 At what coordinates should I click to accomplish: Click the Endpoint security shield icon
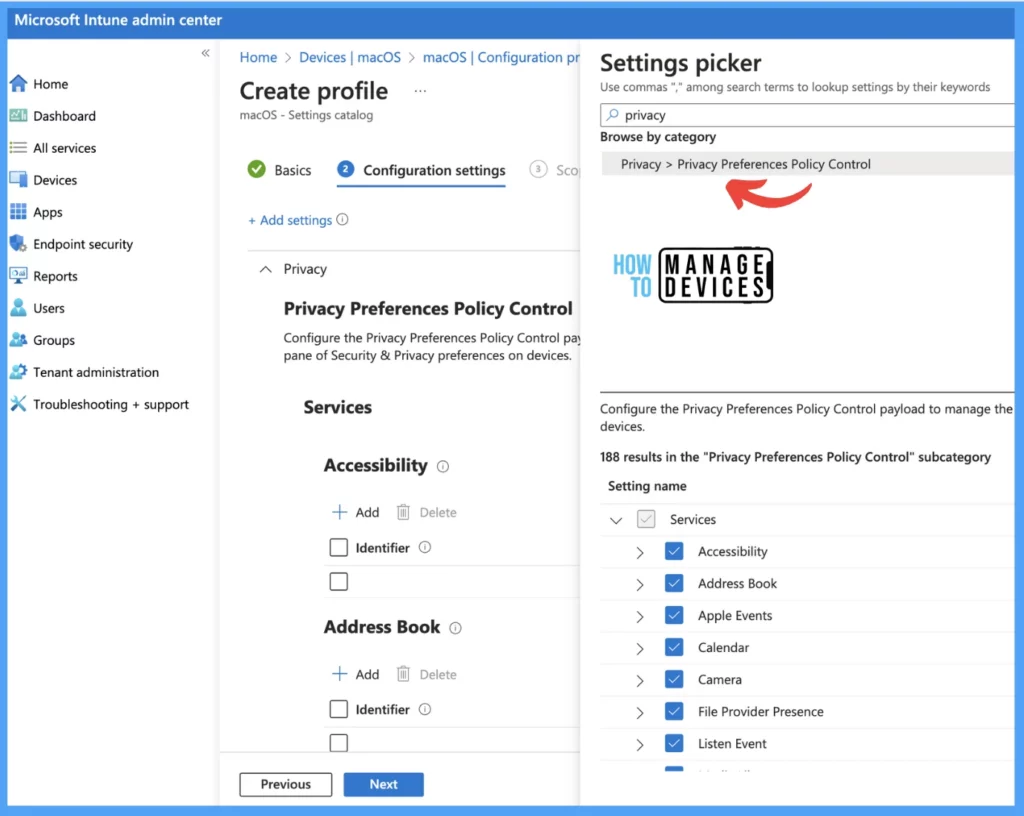[18, 243]
